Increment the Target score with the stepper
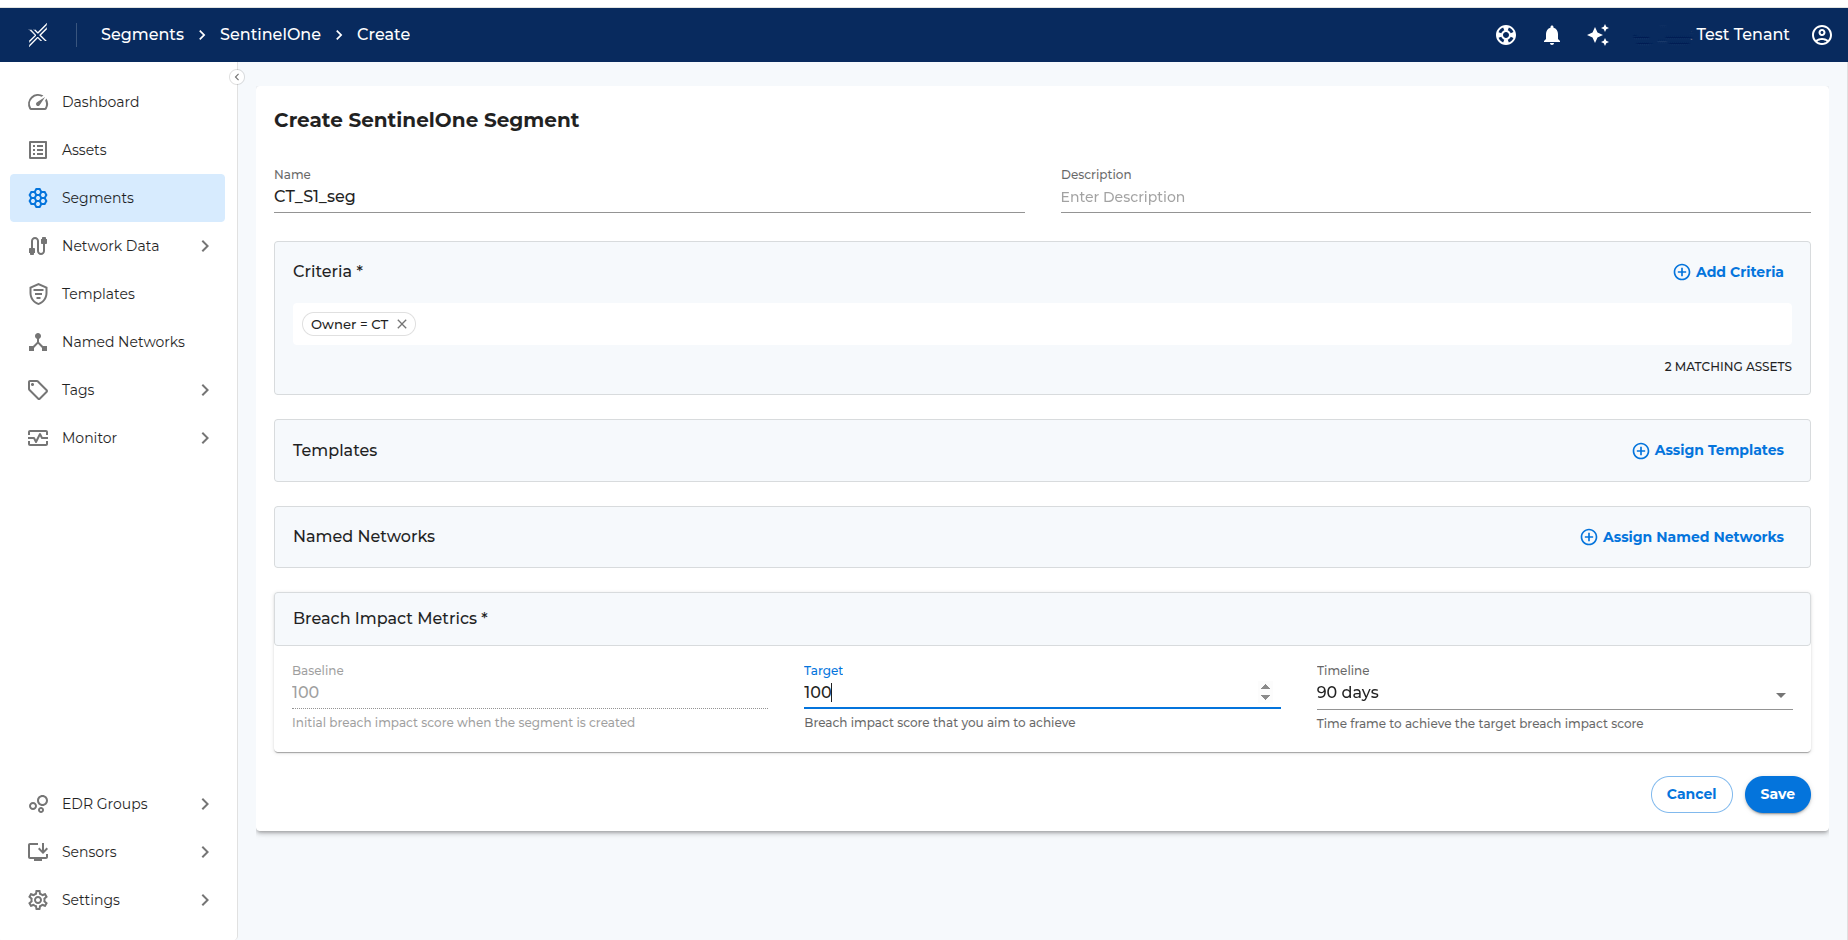 (1266, 687)
